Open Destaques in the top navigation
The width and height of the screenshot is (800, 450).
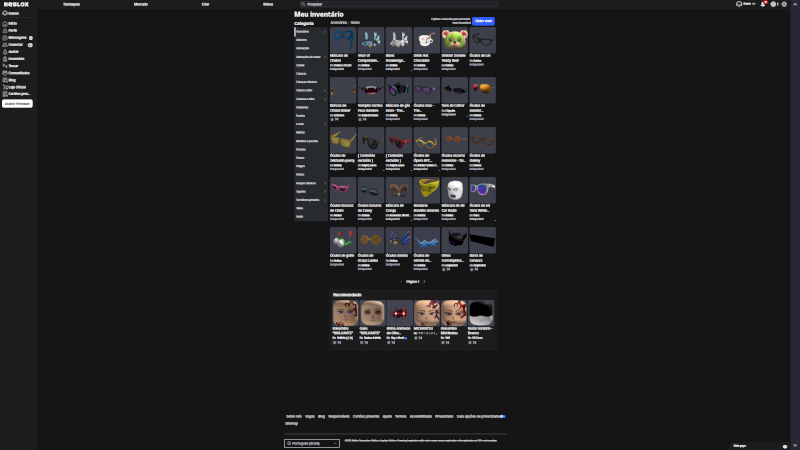coord(71,4)
